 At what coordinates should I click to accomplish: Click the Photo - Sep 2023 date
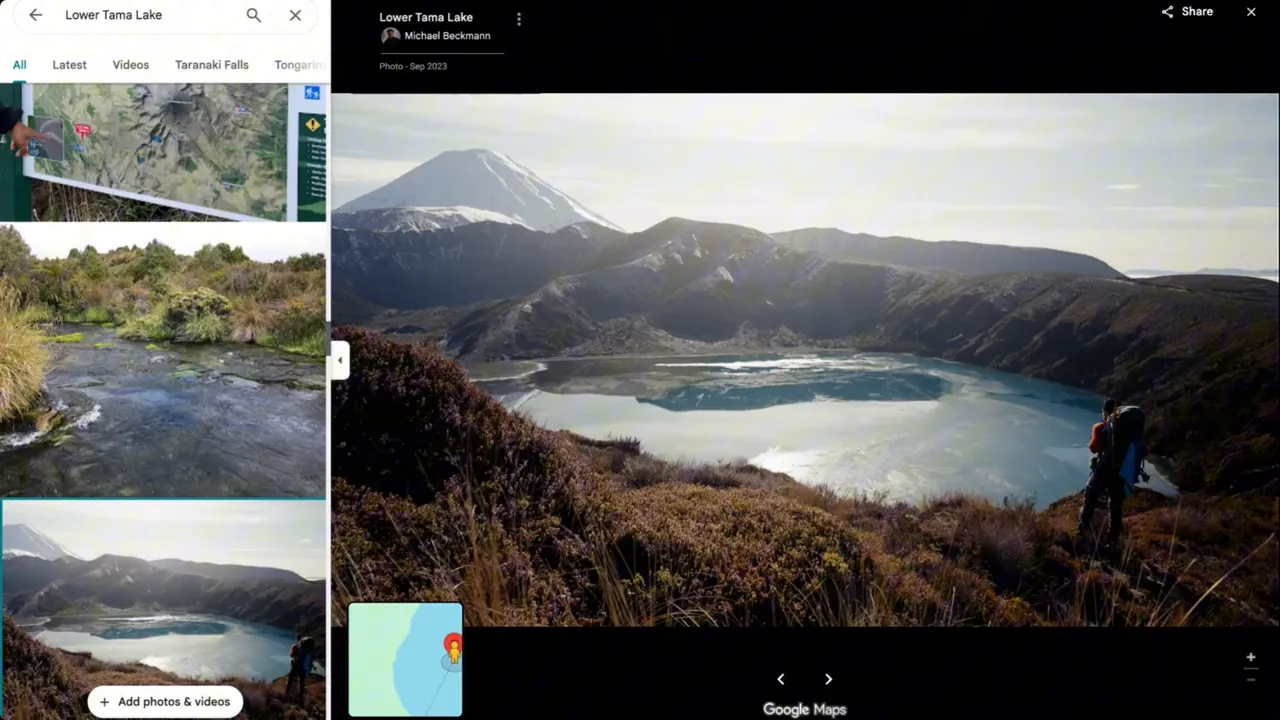tap(413, 66)
